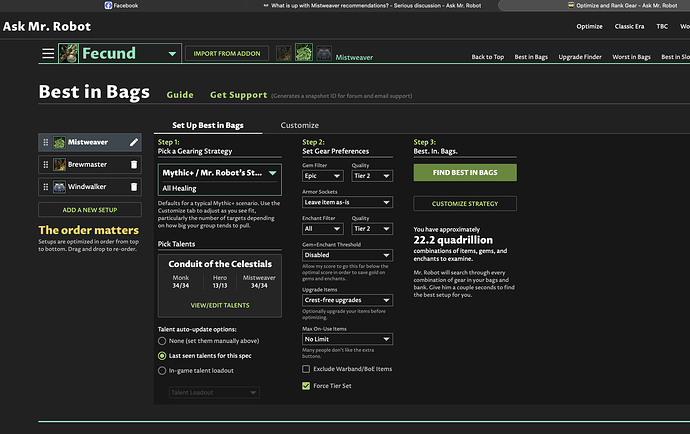Open Gem+Enchant Threshold Disabled dropdown
This screenshot has width=690, height=434.
(x=347, y=255)
